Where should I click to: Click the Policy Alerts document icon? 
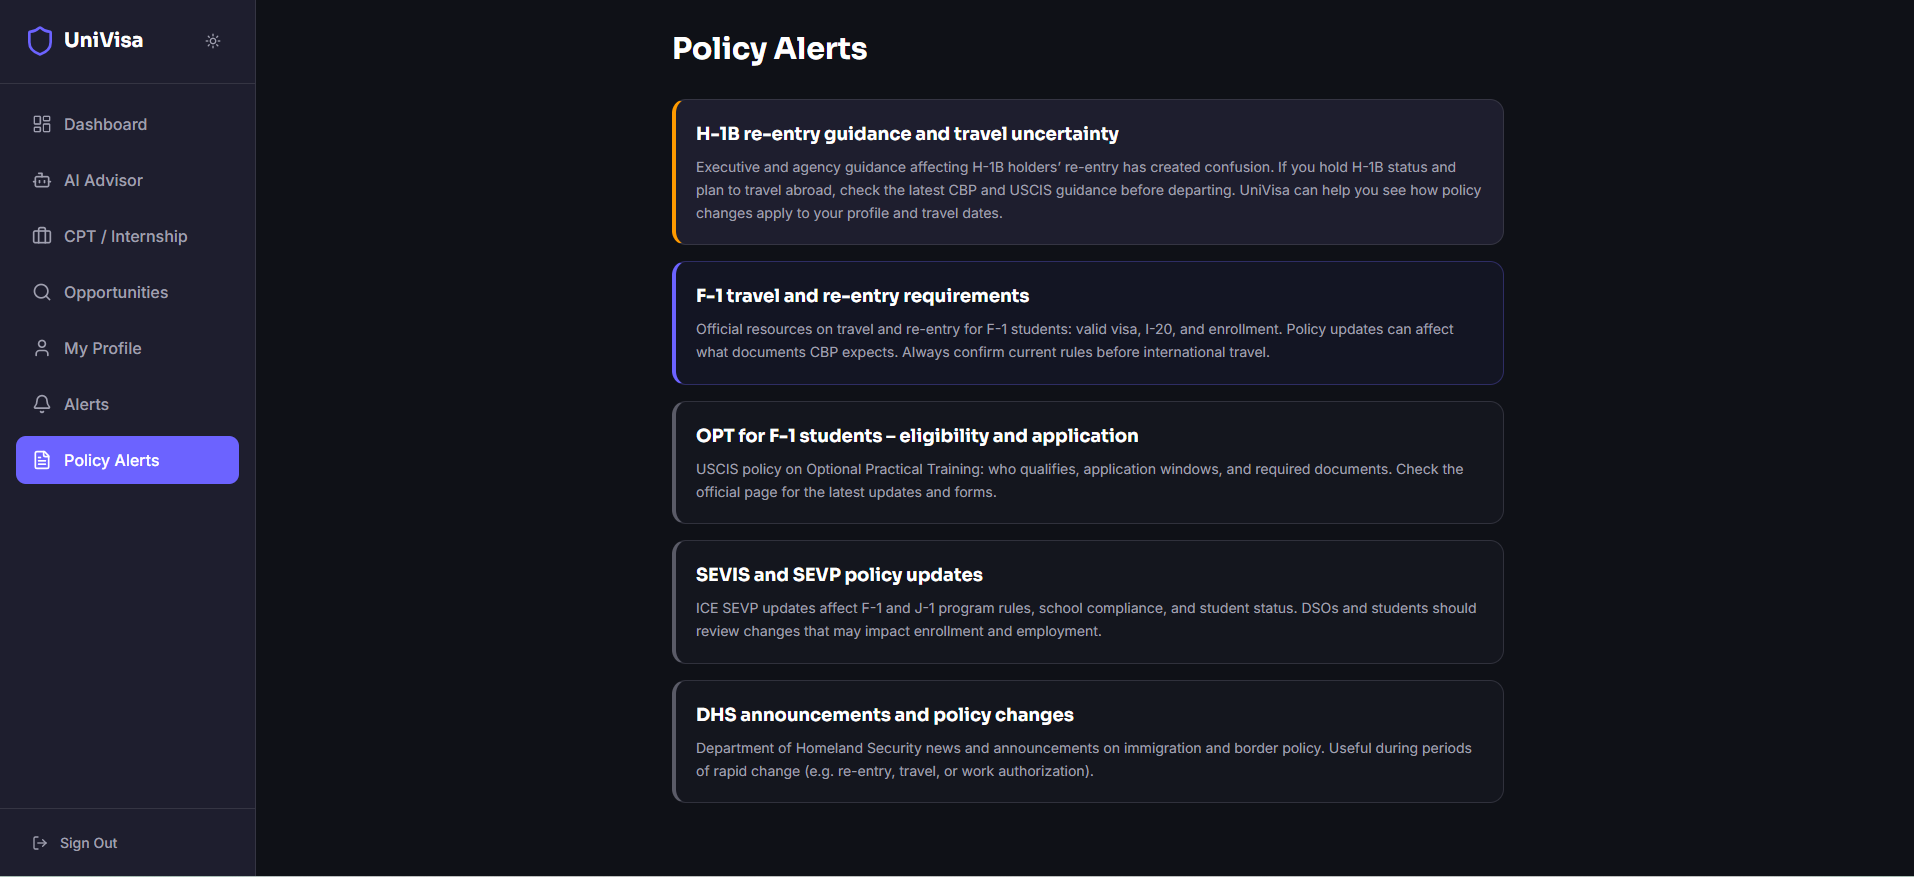click(x=42, y=460)
